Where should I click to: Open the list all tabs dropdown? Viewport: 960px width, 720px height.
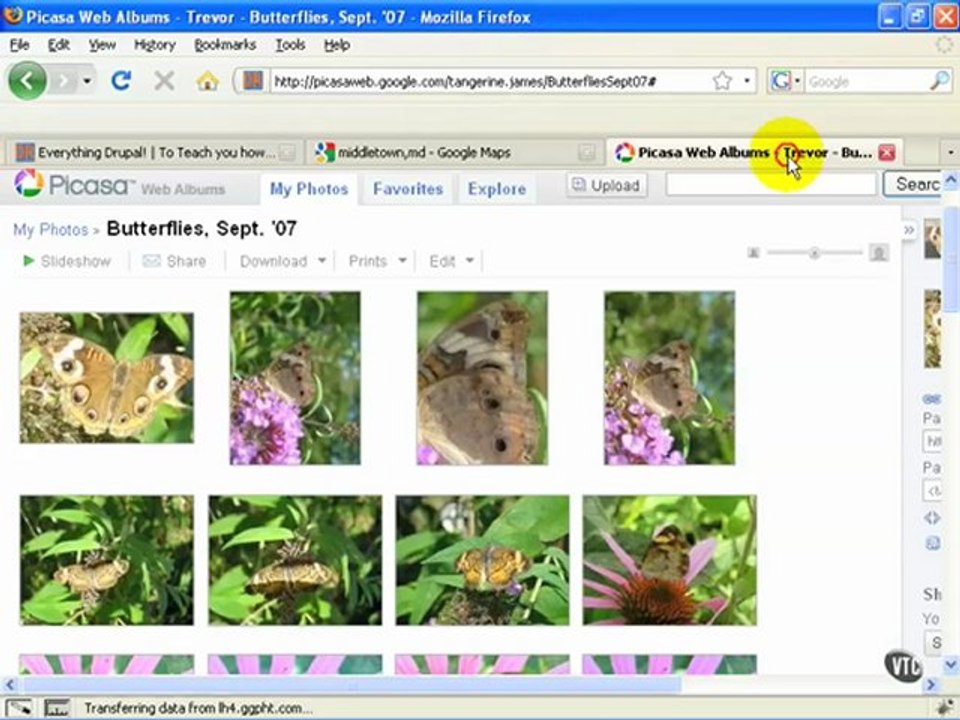pyautogui.click(x=950, y=152)
